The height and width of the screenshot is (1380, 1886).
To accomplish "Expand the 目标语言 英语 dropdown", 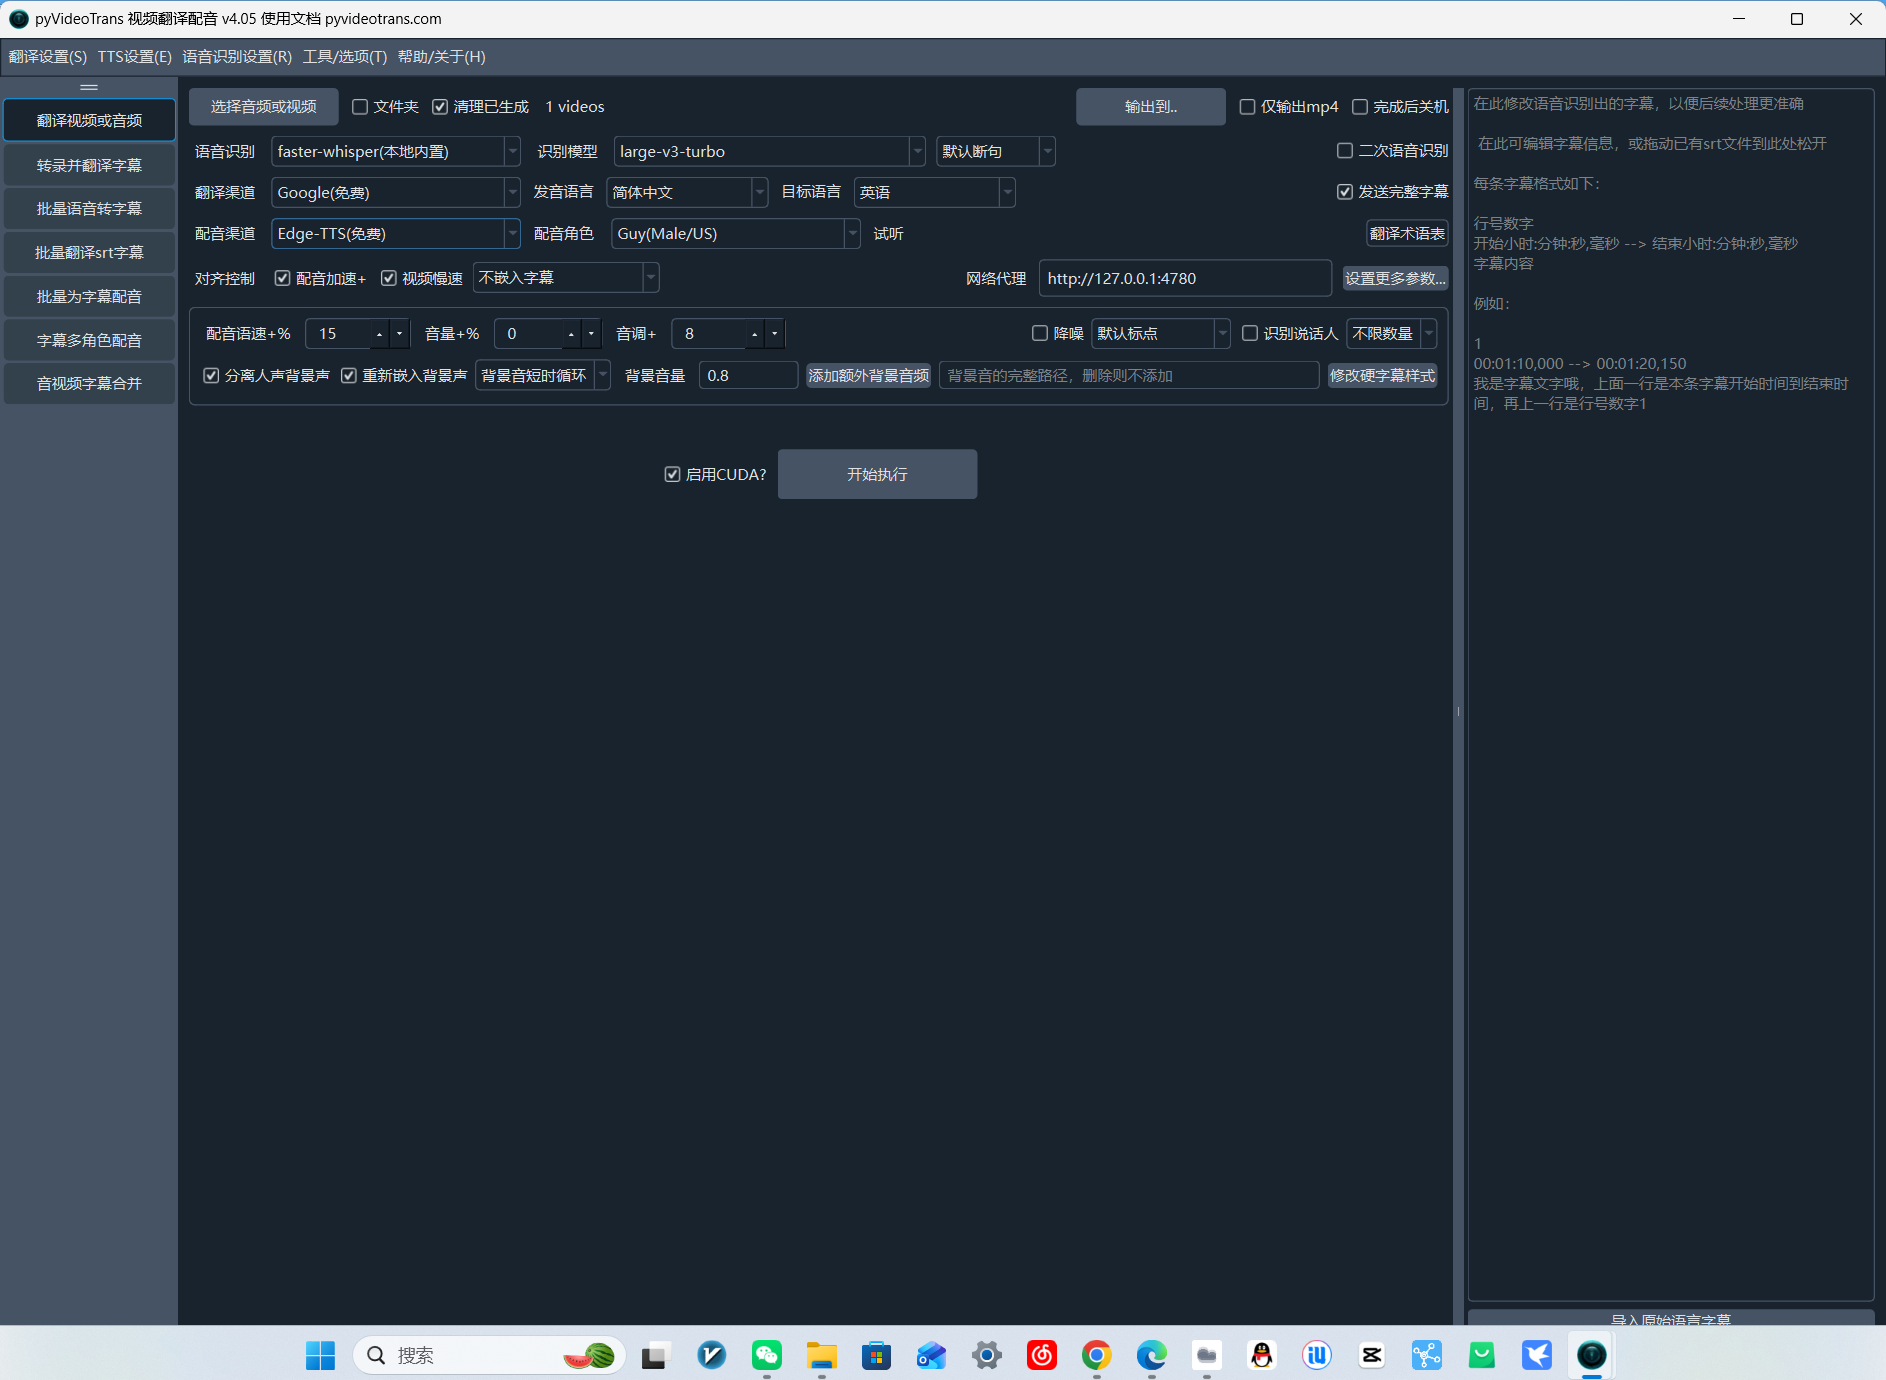I will (x=934, y=192).
